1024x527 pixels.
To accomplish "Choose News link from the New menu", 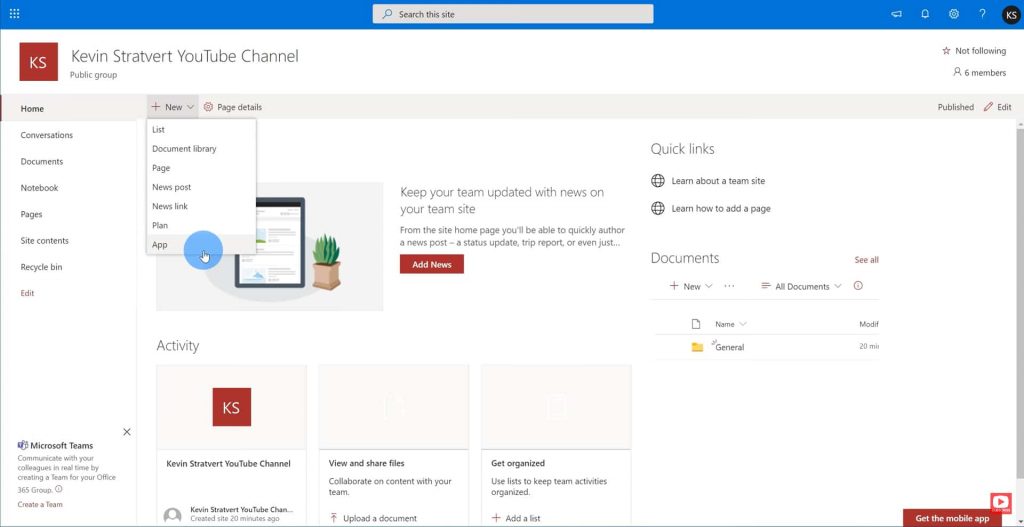I will [x=201, y=206].
